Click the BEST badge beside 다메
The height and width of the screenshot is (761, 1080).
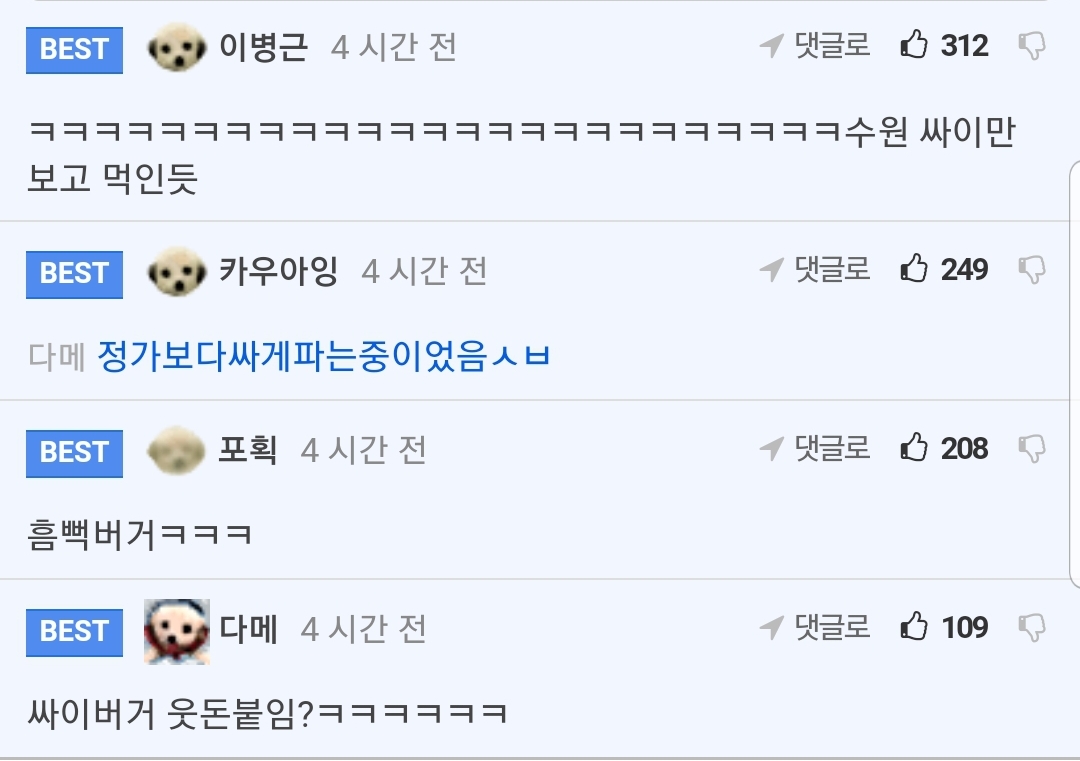pyautogui.click(x=74, y=632)
